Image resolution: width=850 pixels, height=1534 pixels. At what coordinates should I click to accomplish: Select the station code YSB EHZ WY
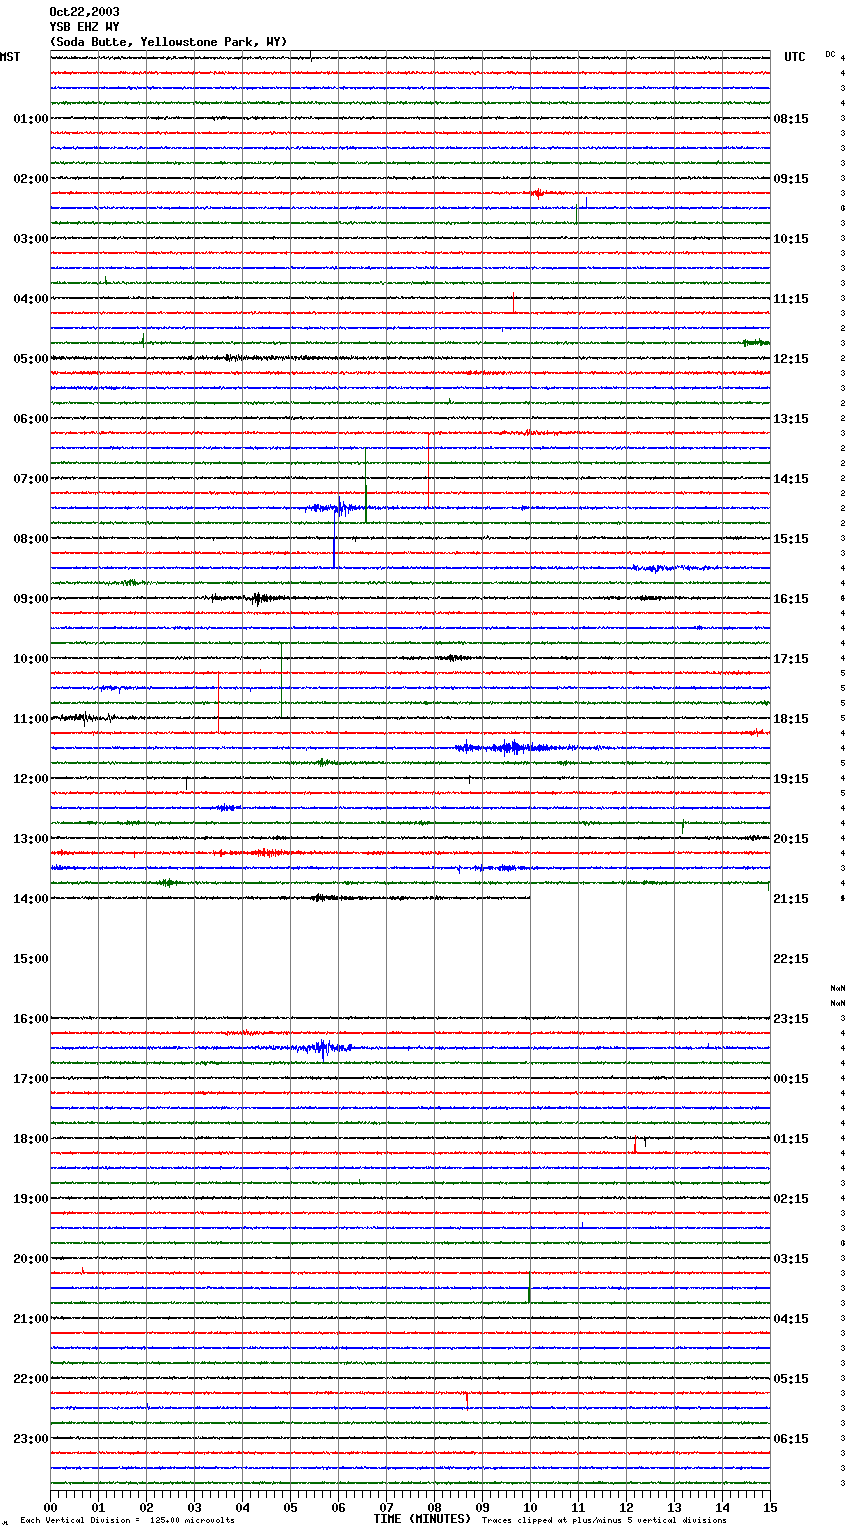(x=84, y=27)
